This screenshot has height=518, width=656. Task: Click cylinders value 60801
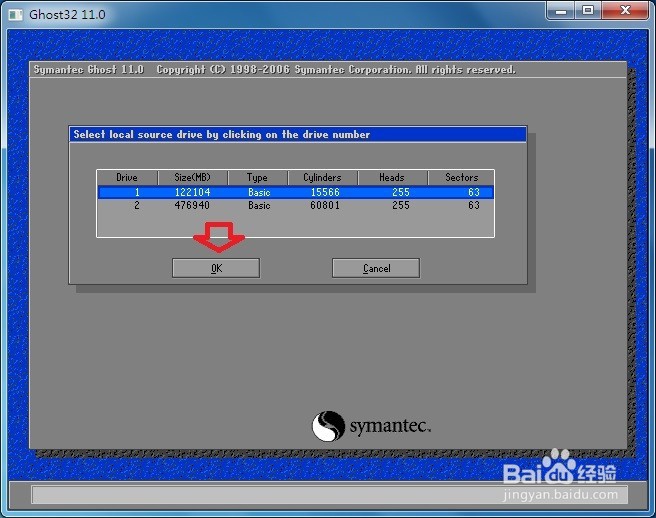point(325,205)
